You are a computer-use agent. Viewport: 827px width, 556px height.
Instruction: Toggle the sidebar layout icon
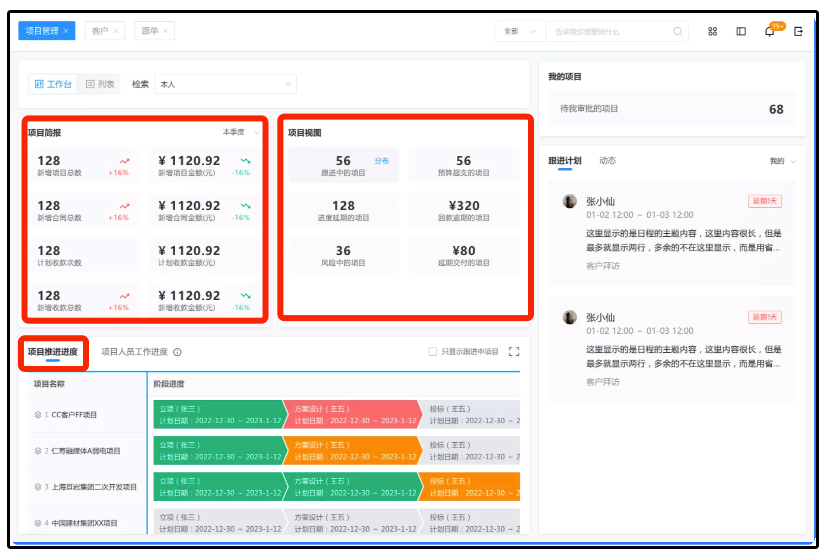(741, 32)
